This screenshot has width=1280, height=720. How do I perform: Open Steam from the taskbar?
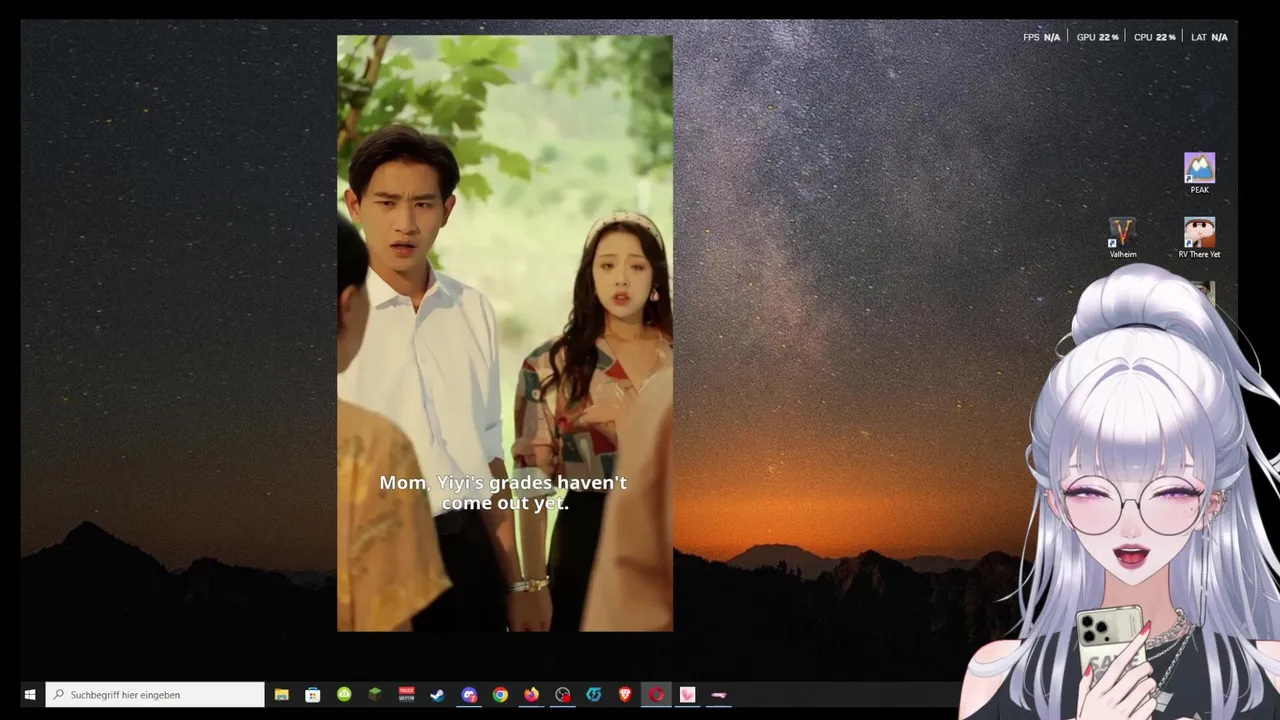click(438, 694)
